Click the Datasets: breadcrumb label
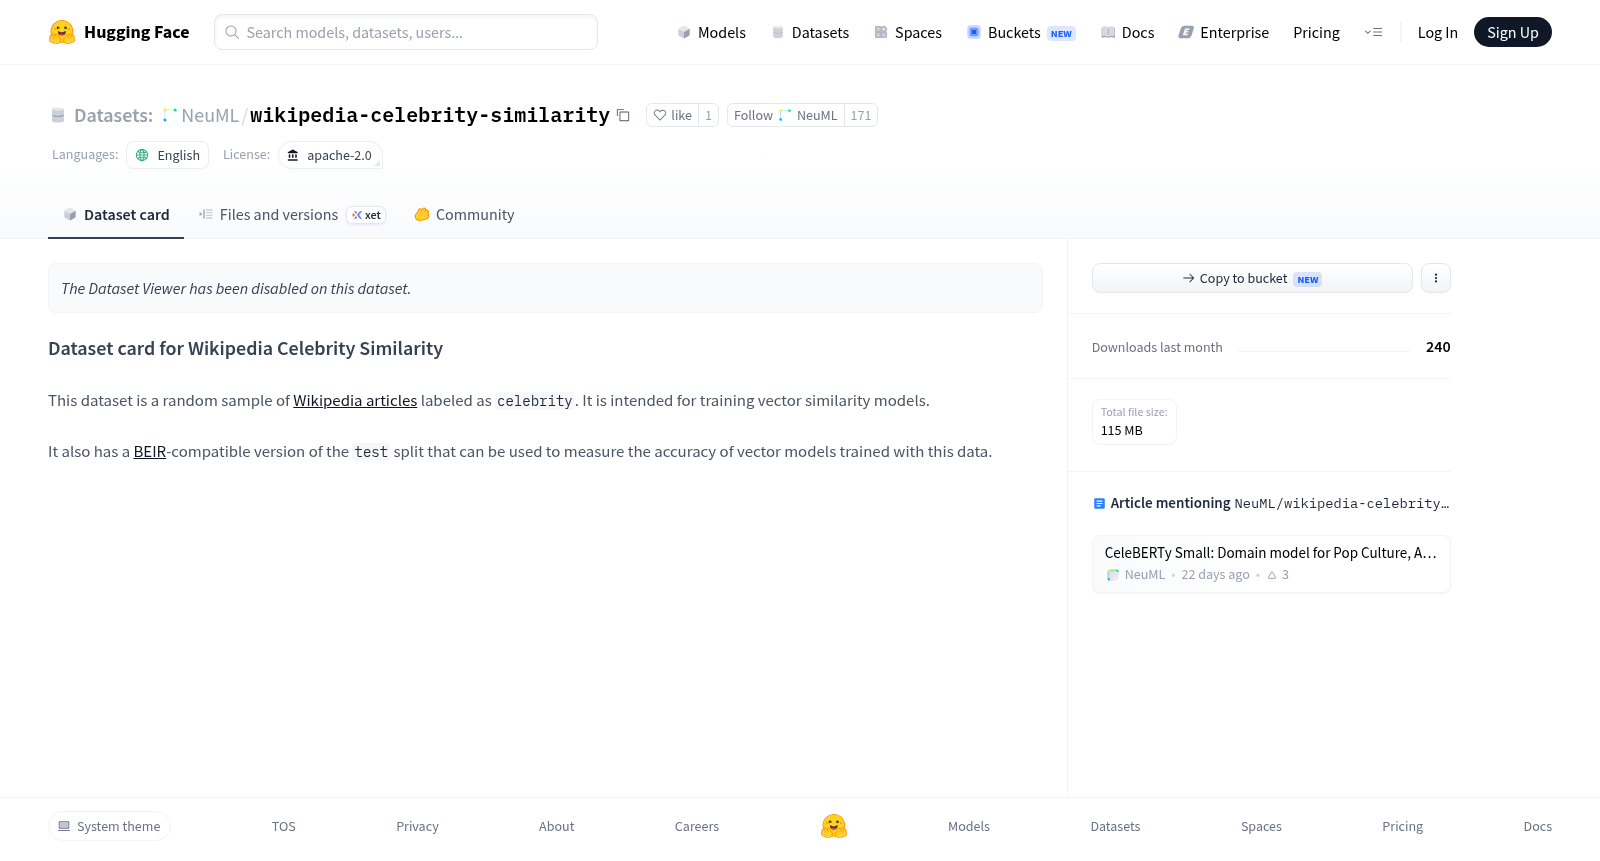Screen dimensions: 1600x861 pyautogui.click(x=113, y=115)
